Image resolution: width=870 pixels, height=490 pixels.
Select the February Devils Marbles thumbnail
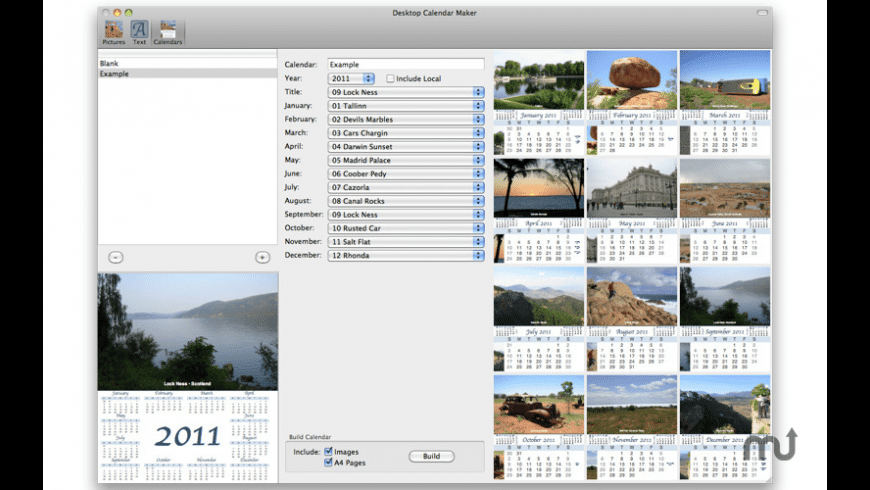[x=632, y=102]
